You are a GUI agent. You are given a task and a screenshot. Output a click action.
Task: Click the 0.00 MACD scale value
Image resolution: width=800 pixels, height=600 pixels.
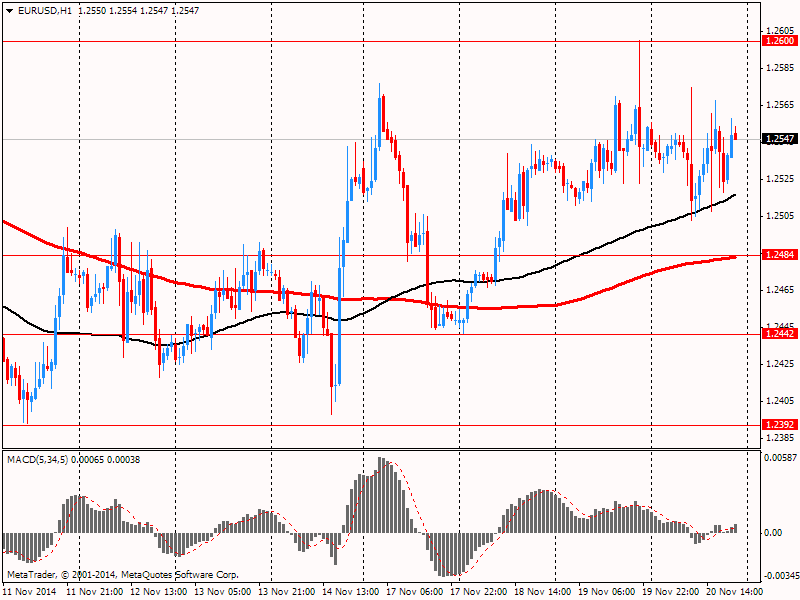coord(773,533)
